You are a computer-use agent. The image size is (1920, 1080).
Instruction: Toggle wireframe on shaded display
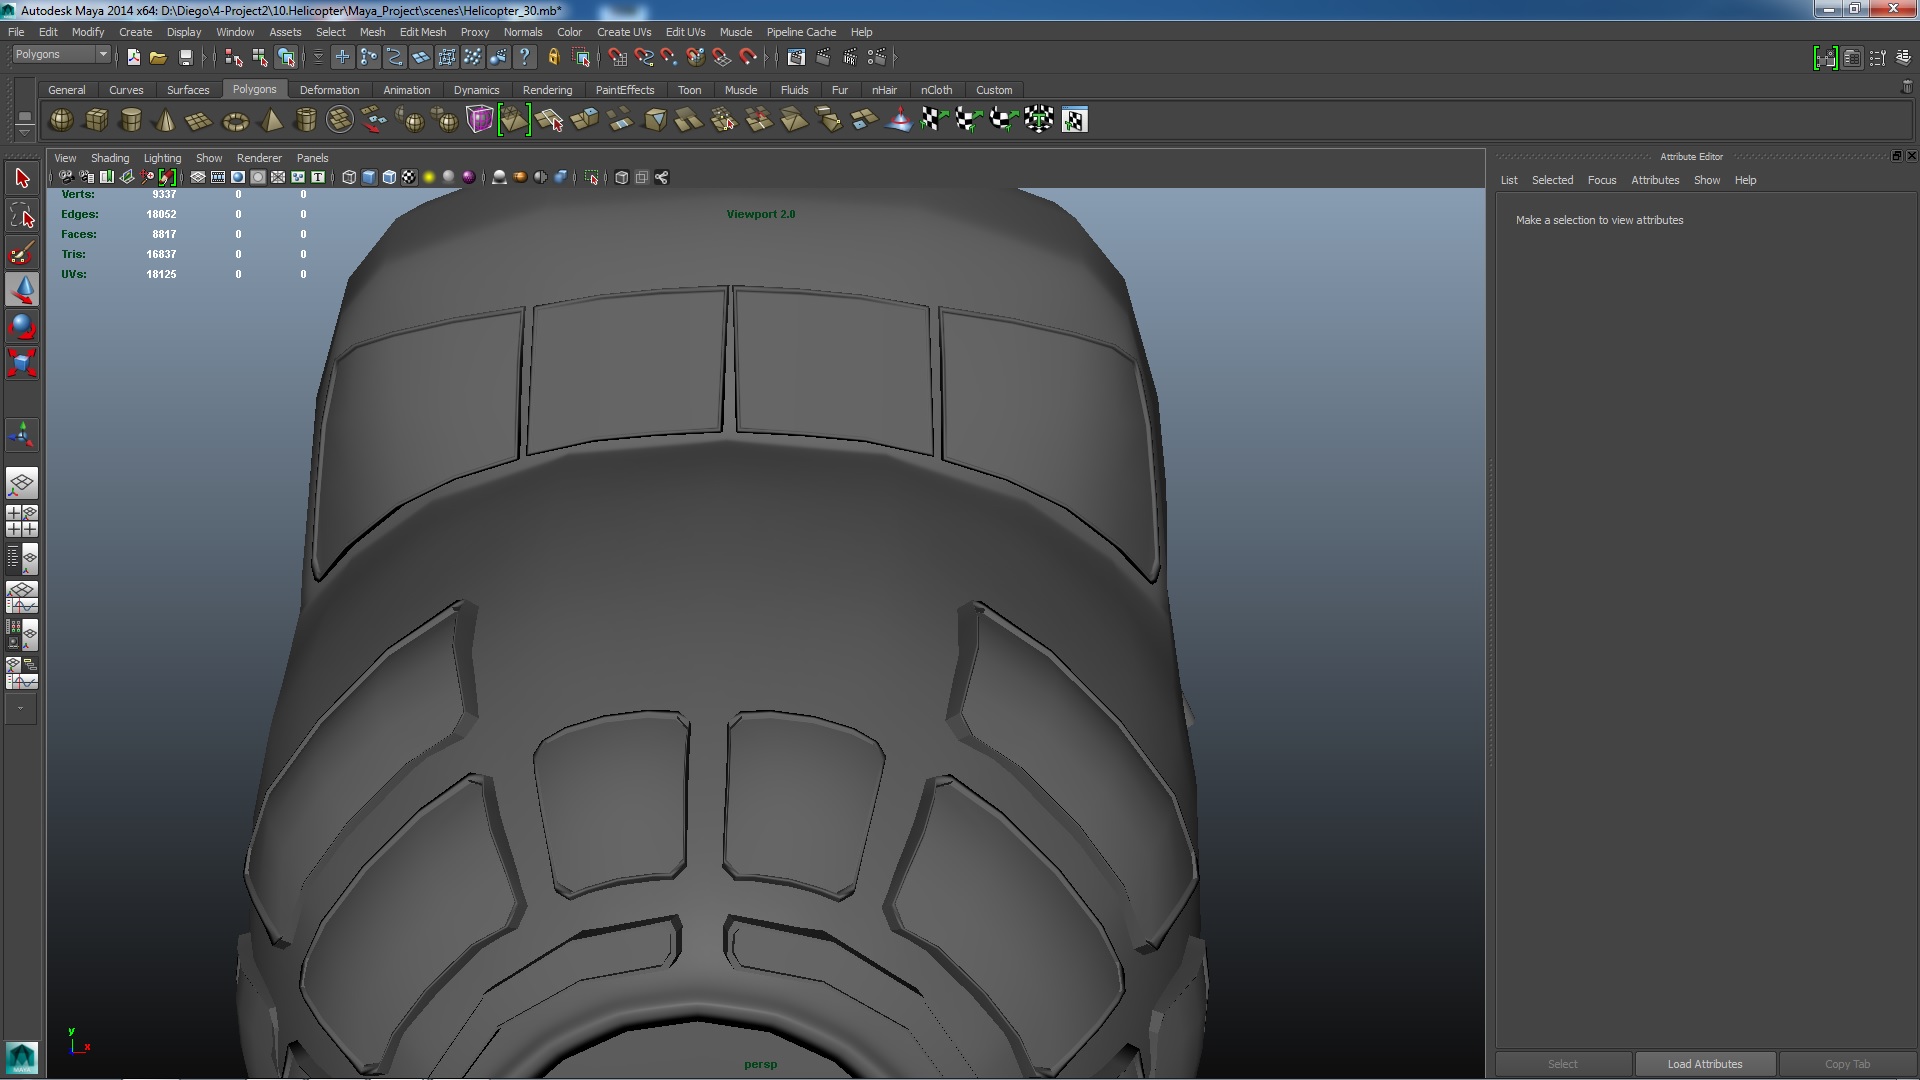(389, 177)
